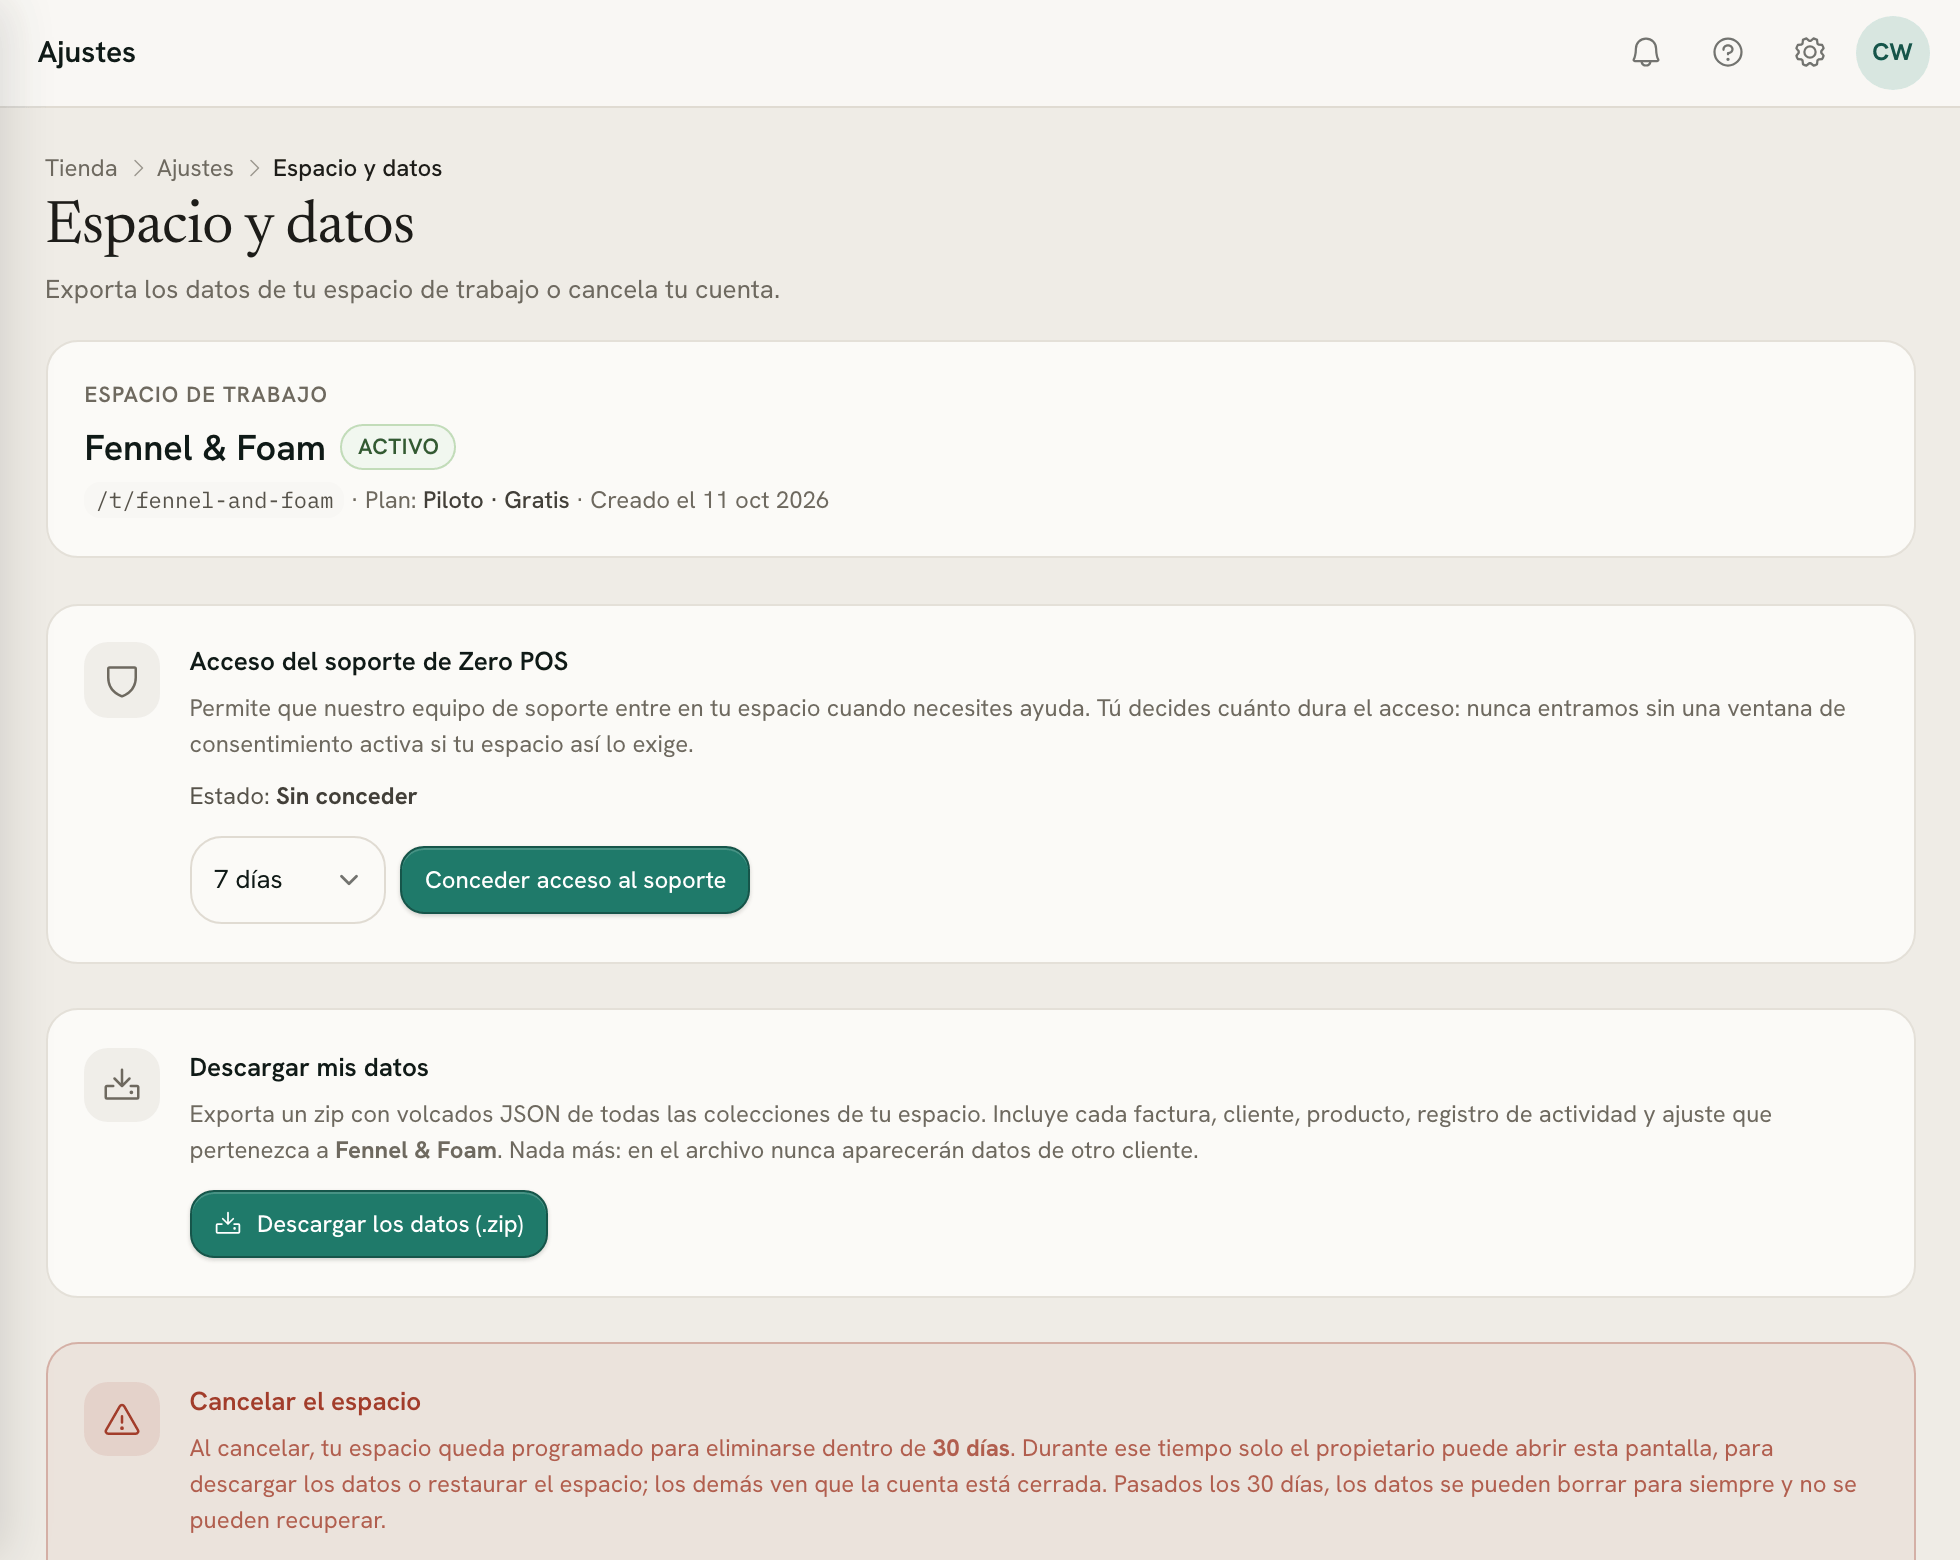Click the Cancelar el espacio heading
Image resolution: width=1960 pixels, height=1560 pixels.
coord(305,1401)
